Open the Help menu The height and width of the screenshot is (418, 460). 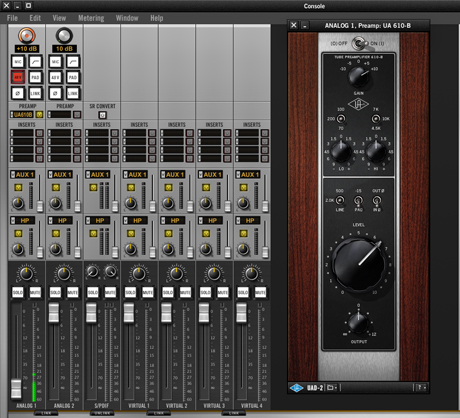pos(157,18)
